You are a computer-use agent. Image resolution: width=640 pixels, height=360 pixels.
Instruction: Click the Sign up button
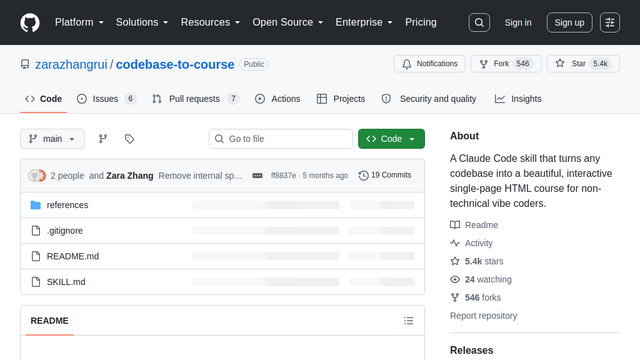(569, 22)
